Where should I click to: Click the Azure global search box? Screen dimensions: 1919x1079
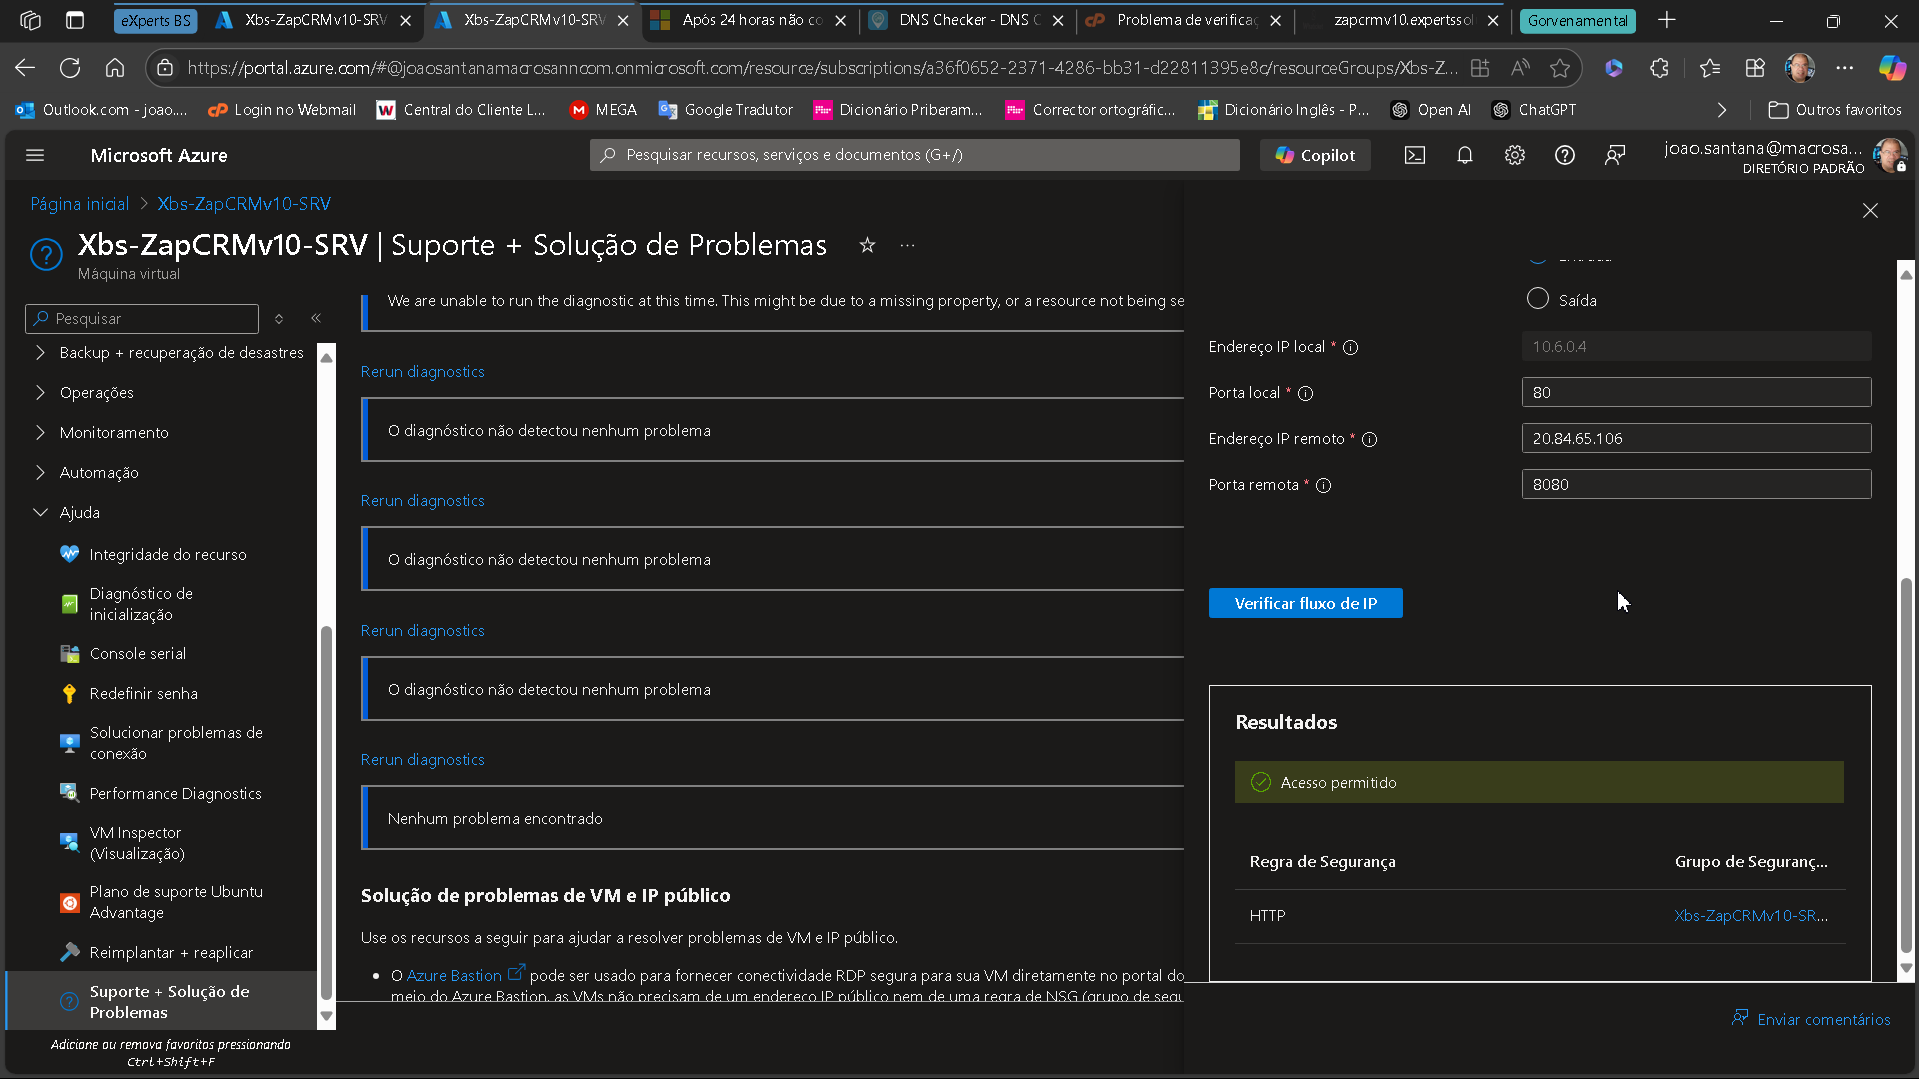coord(914,155)
